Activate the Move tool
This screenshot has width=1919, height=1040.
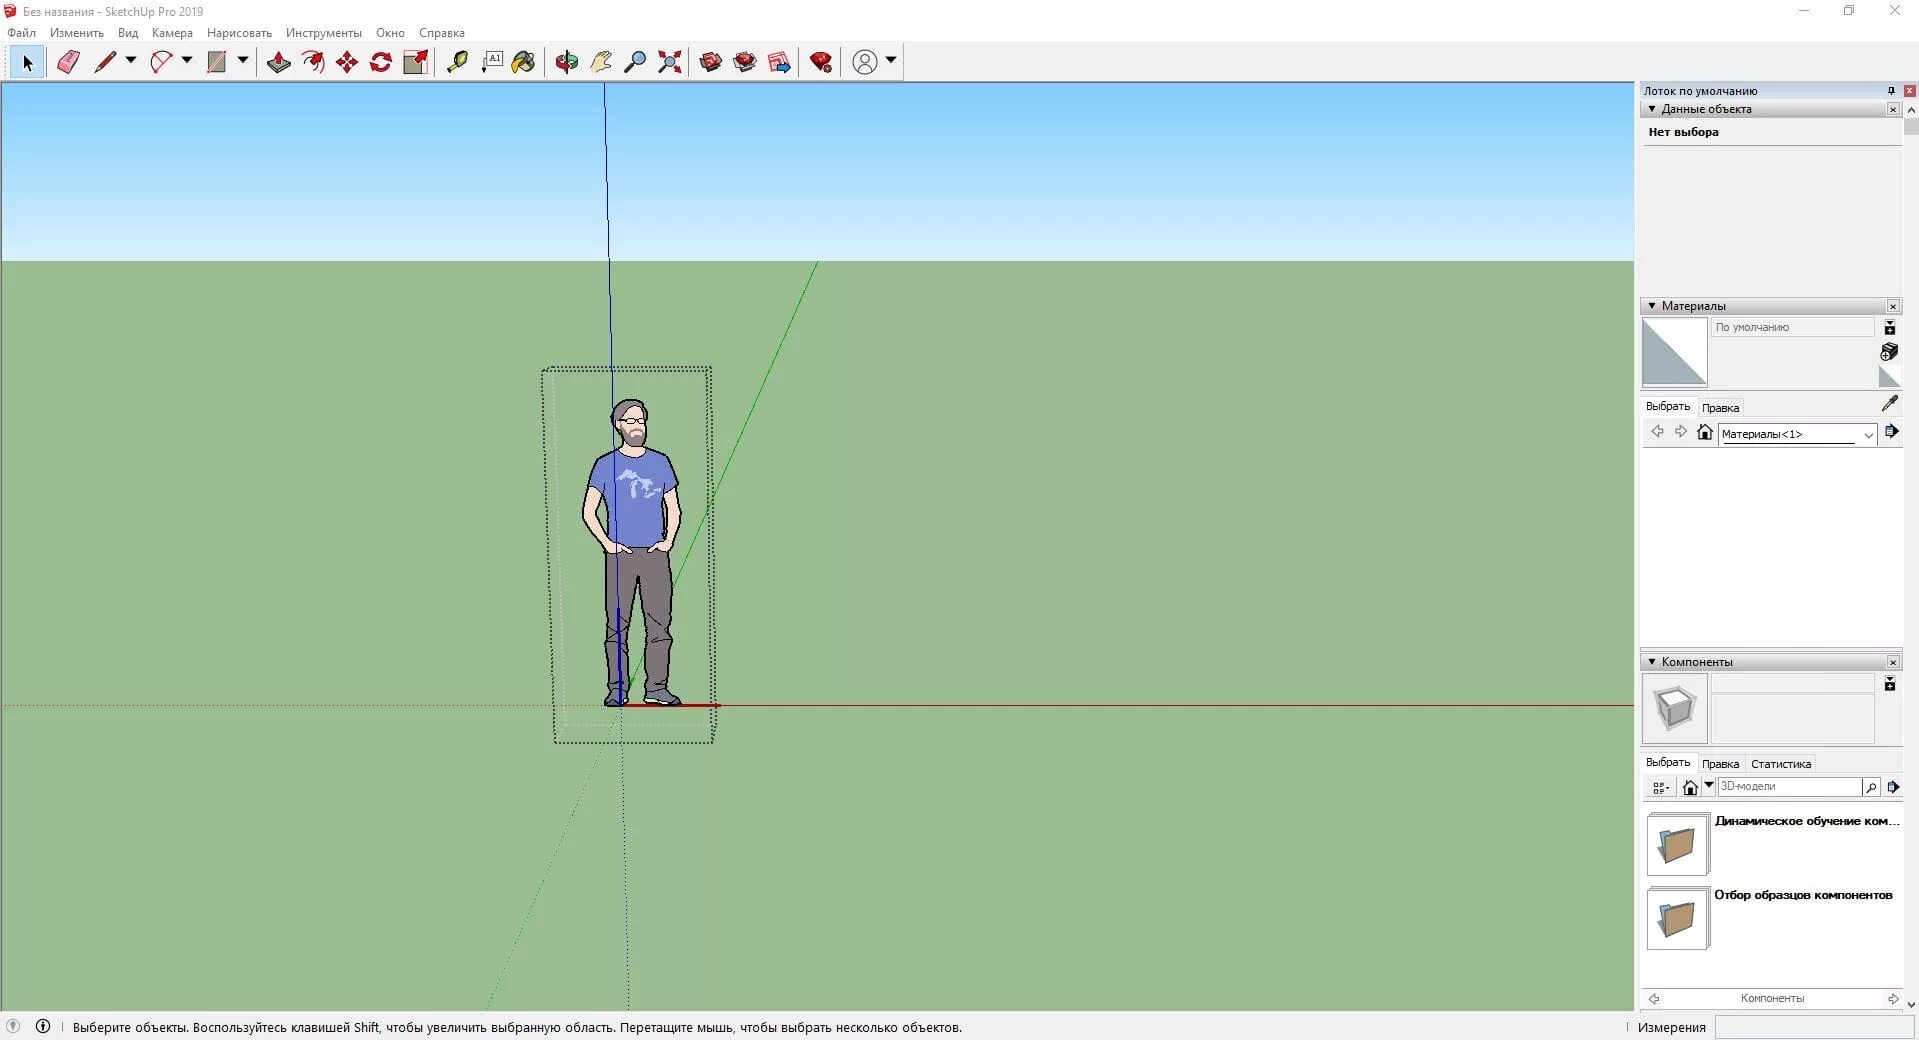pyautogui.click(x=347, y=62)
